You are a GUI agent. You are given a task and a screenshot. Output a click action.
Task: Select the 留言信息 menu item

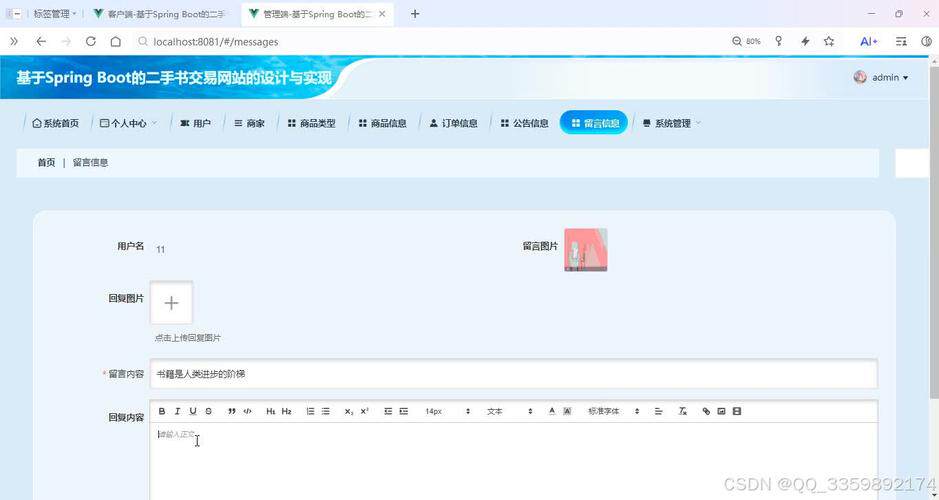pos(593,123)
